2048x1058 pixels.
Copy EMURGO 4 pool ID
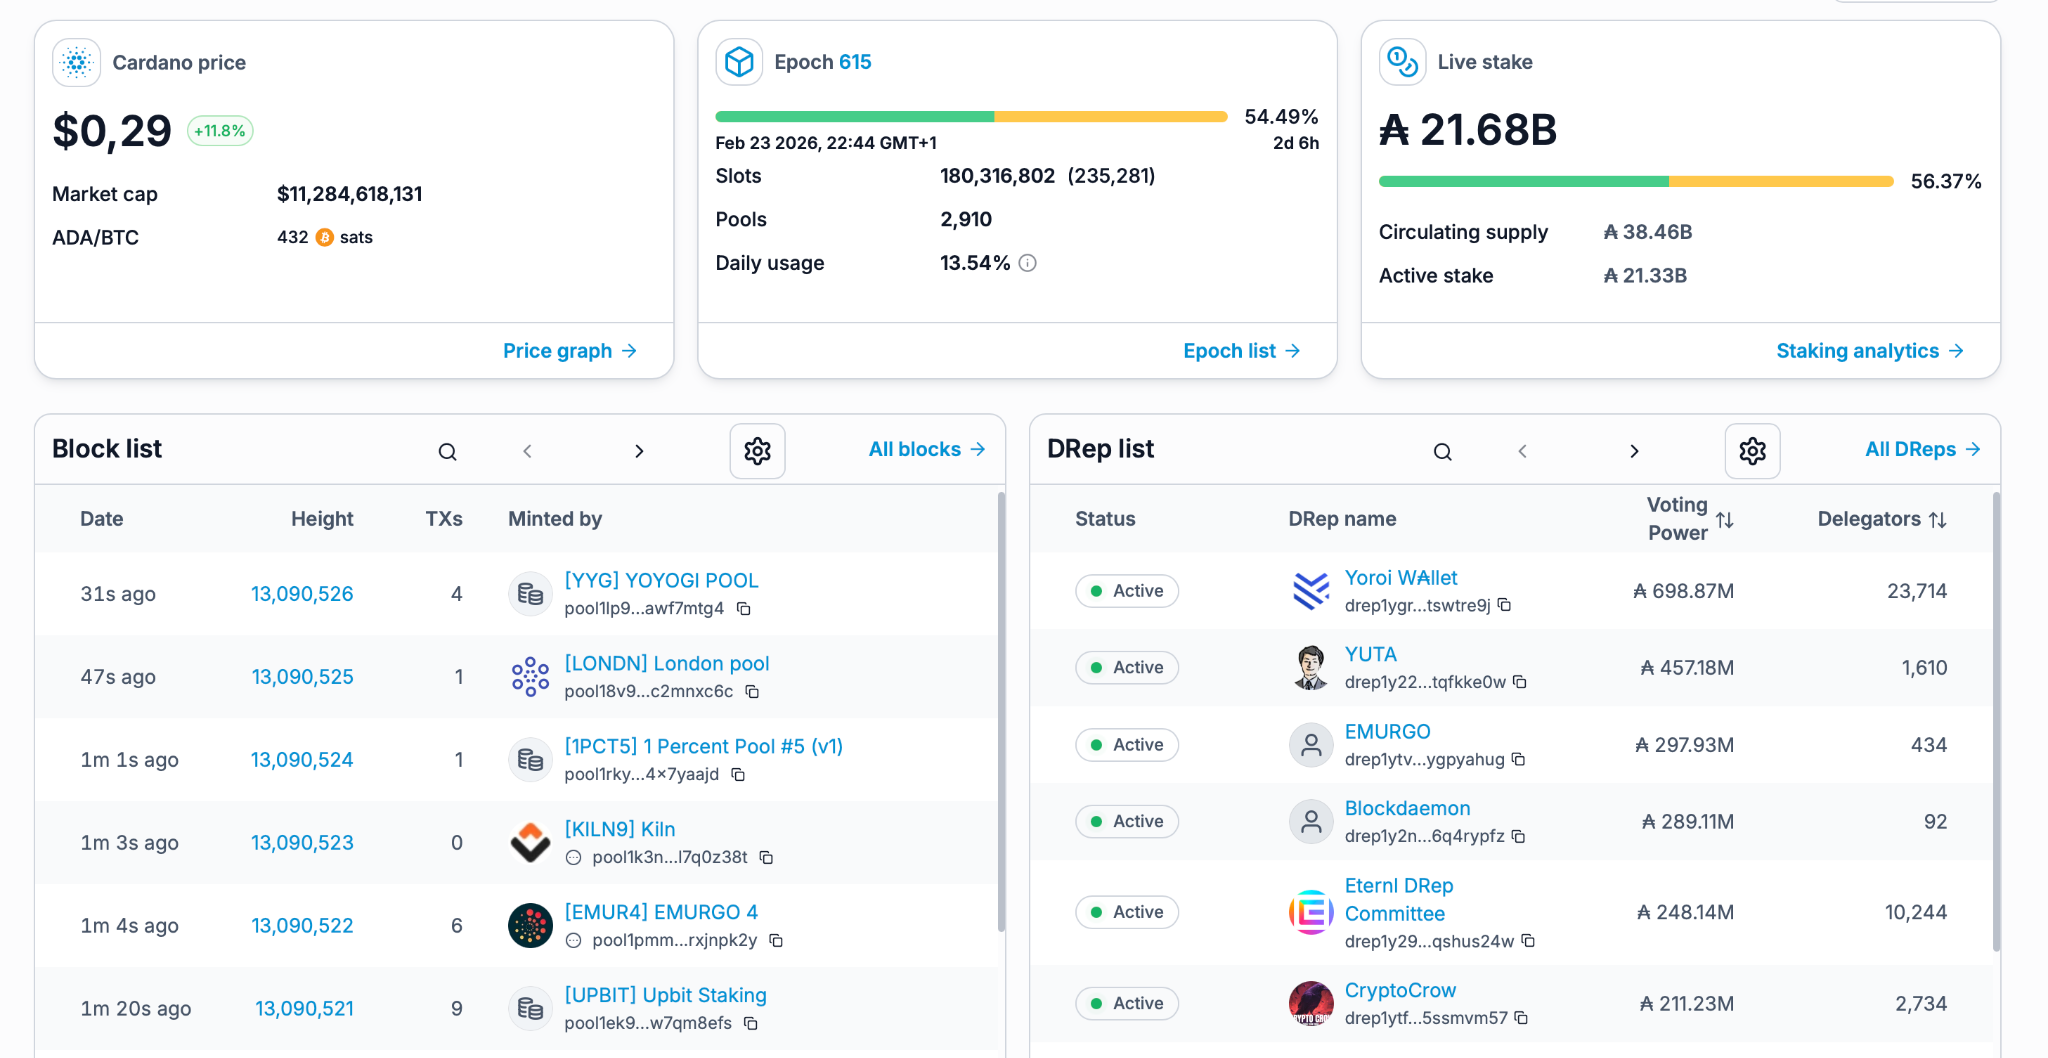(776, 940)
